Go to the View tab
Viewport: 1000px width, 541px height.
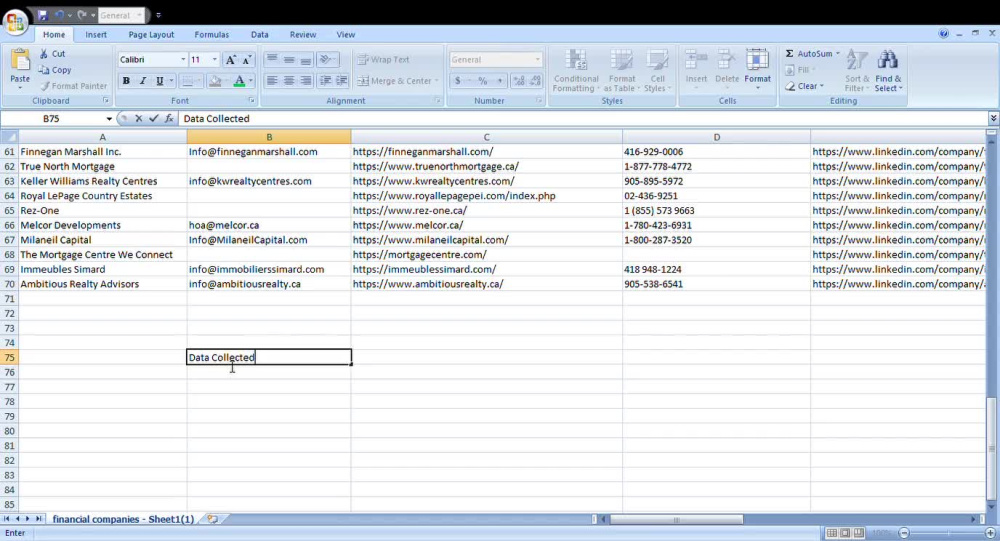(x=346, y=34)
